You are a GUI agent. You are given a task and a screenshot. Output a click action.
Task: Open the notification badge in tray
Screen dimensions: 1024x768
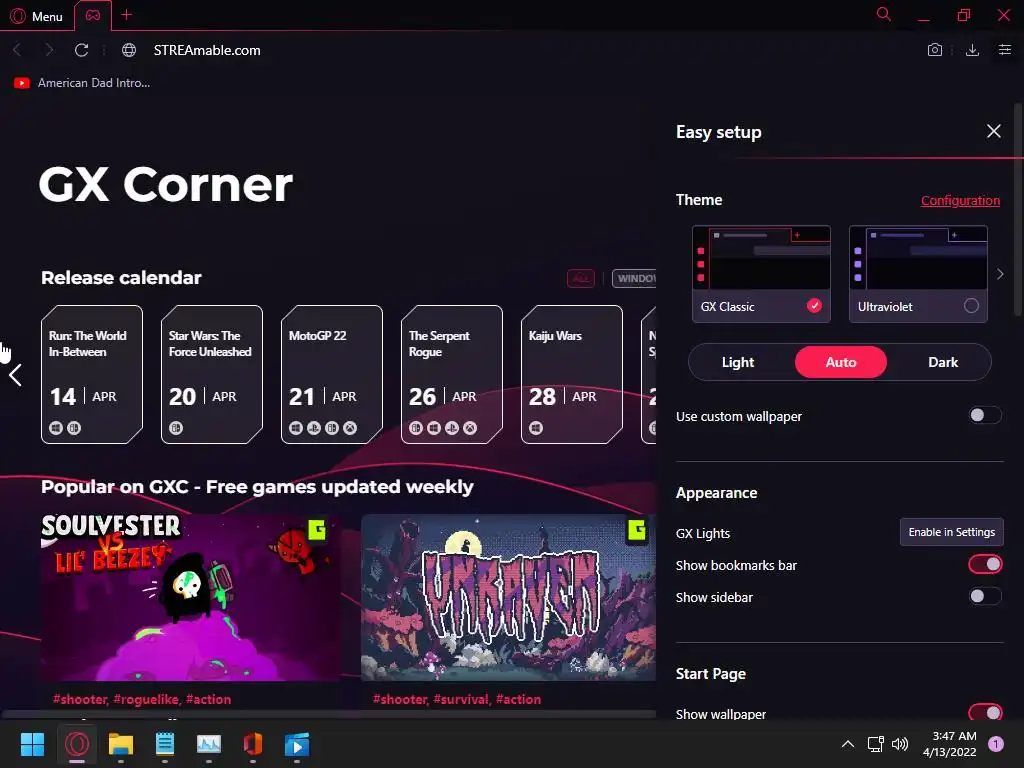pos(996,744)
